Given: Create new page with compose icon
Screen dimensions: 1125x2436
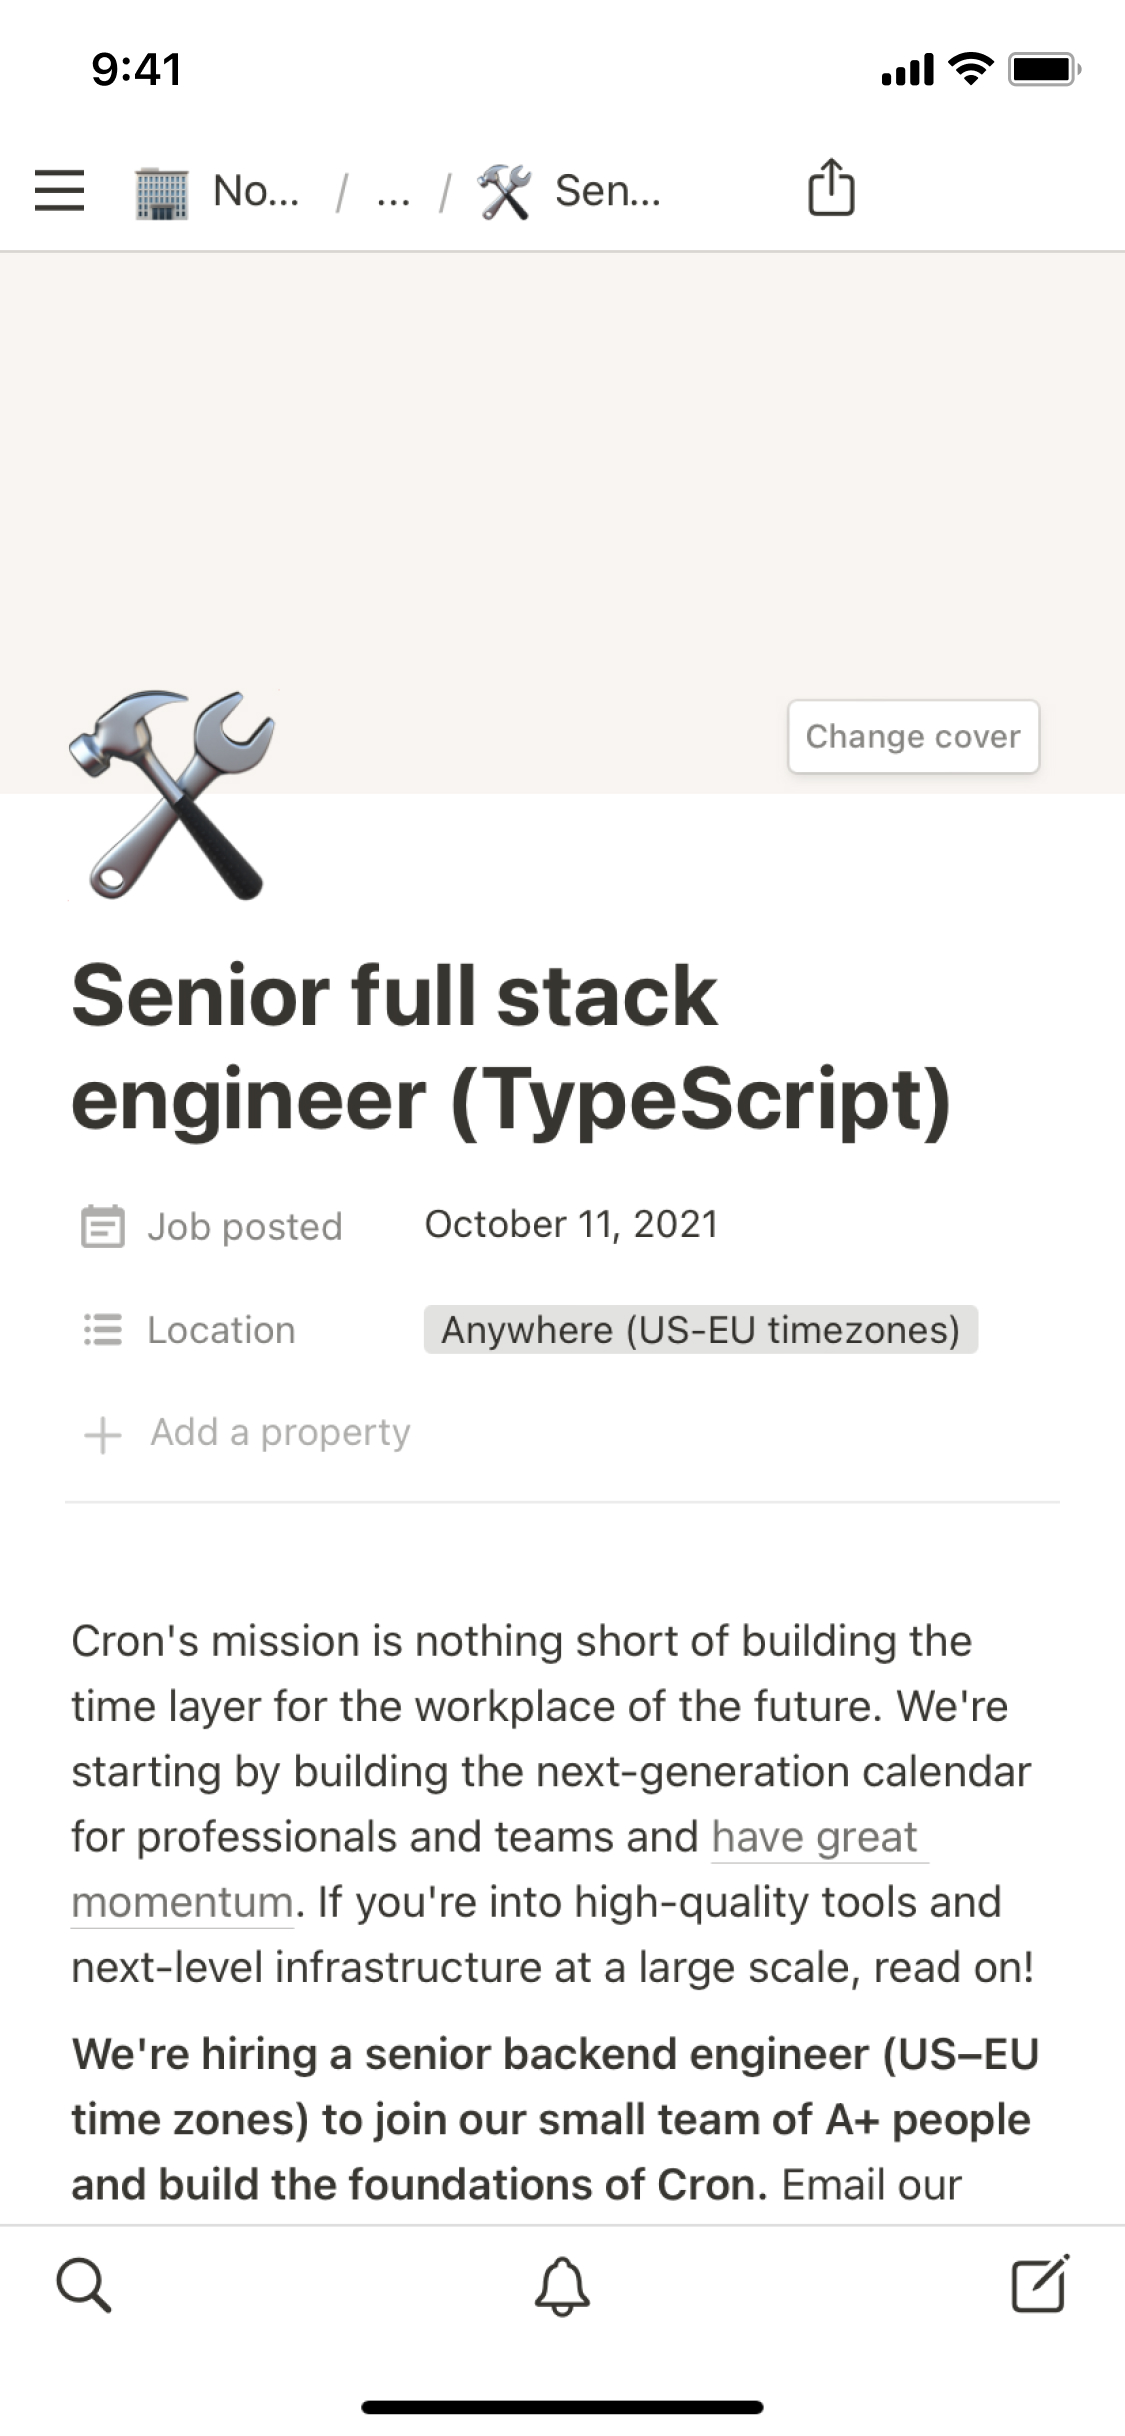Looking at the screenshot, I should tap(1040, 2285).
